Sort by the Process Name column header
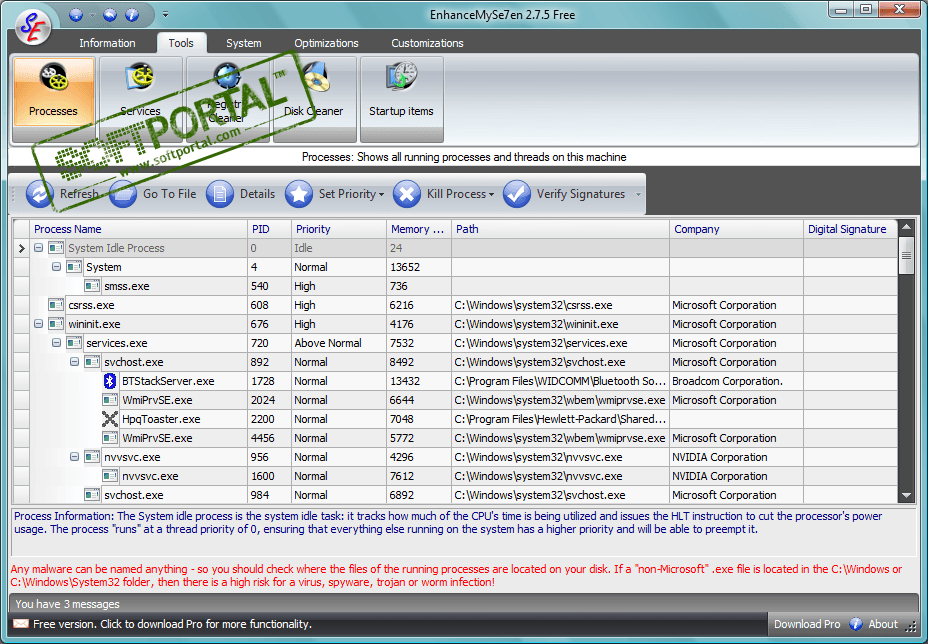The image size is (928, 644). click(x=138, y=229)
